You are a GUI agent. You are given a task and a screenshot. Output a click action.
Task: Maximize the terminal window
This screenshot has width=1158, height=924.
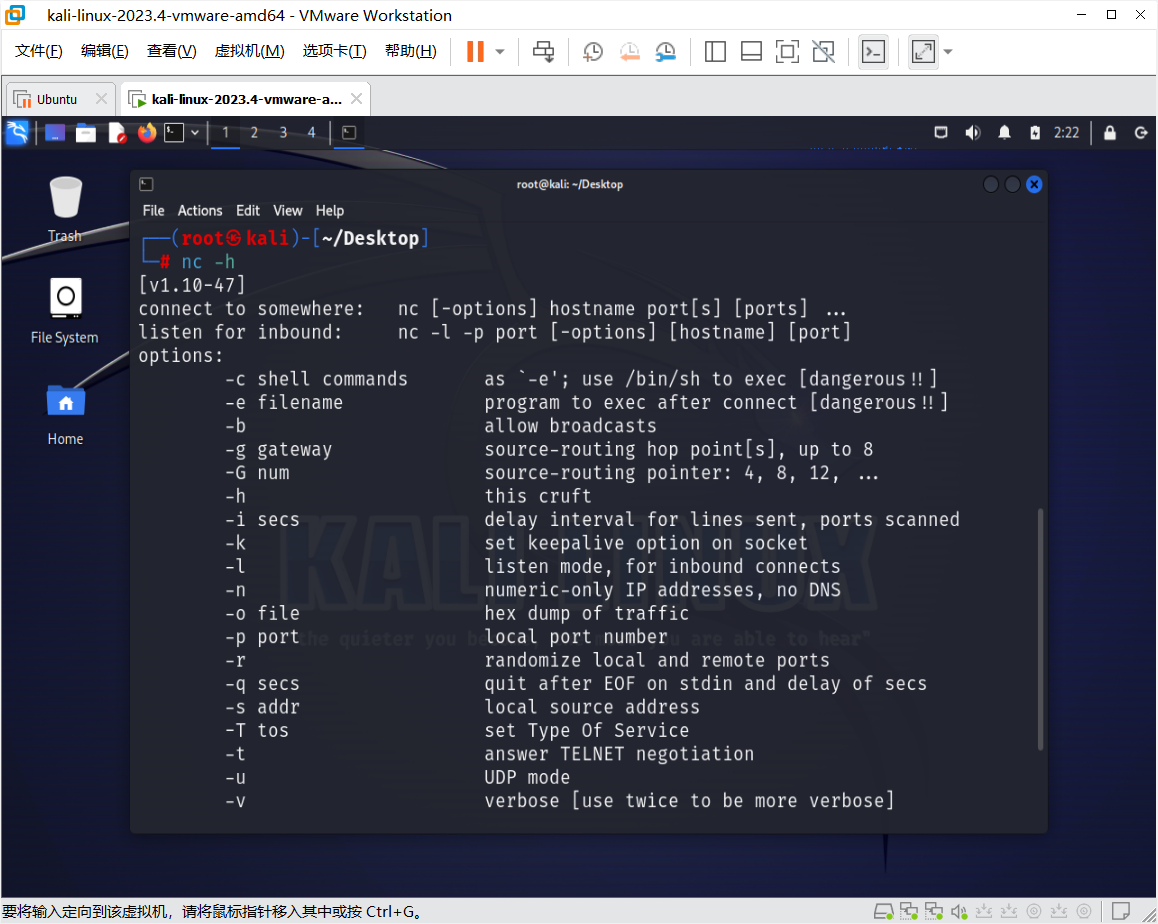click(1013, 184)
